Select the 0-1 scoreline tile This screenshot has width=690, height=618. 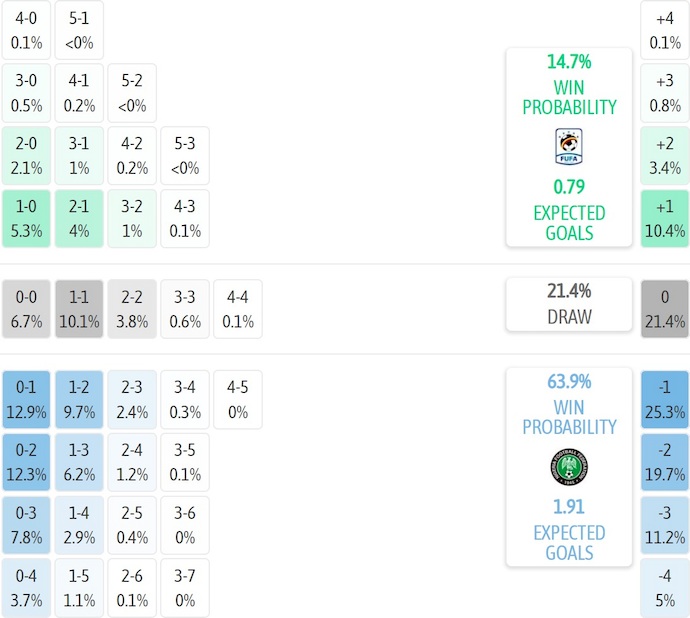(x=26, y=398)
